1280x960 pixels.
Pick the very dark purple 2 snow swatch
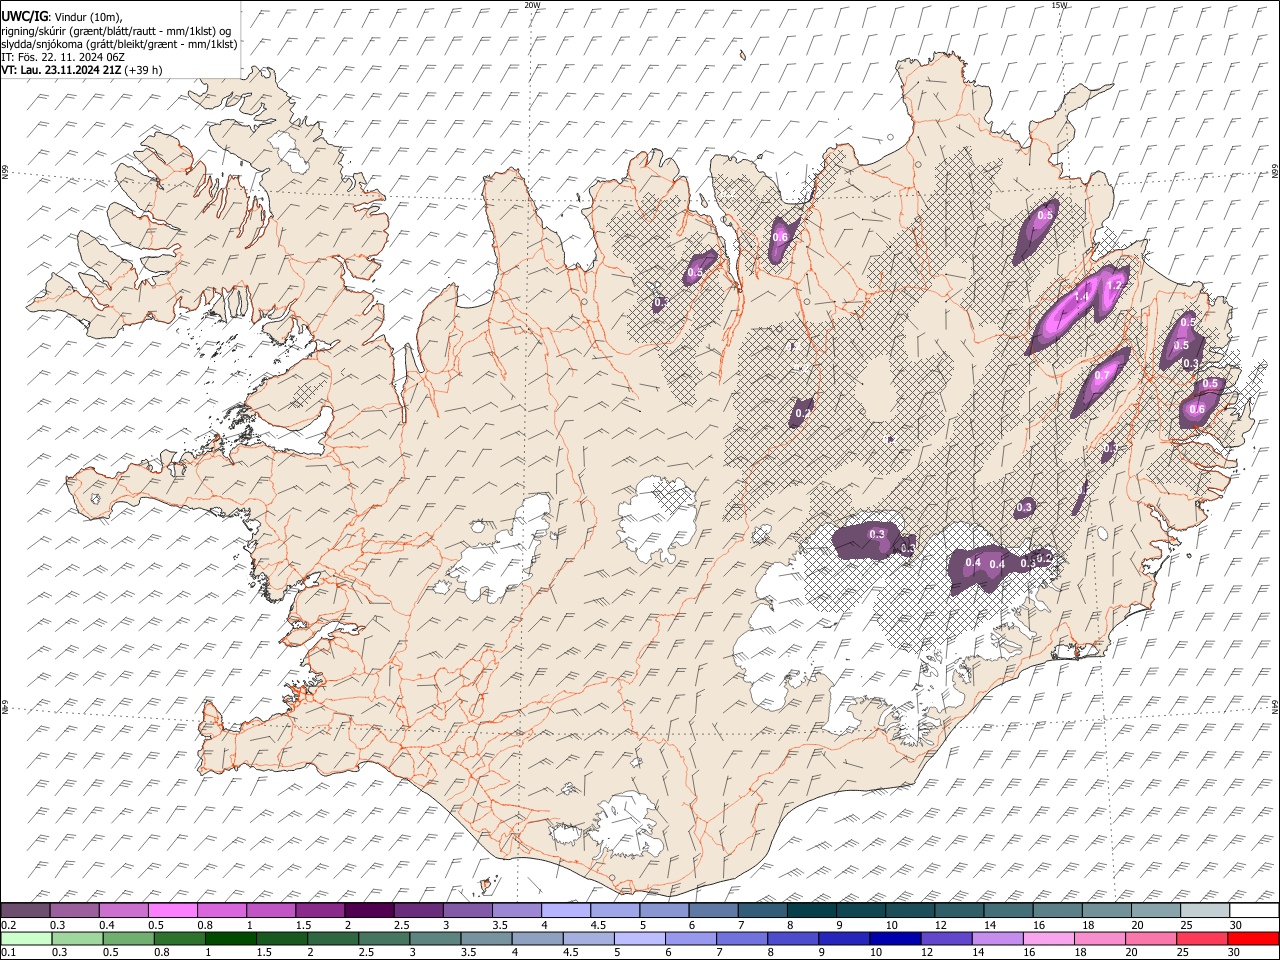(369, 910)
